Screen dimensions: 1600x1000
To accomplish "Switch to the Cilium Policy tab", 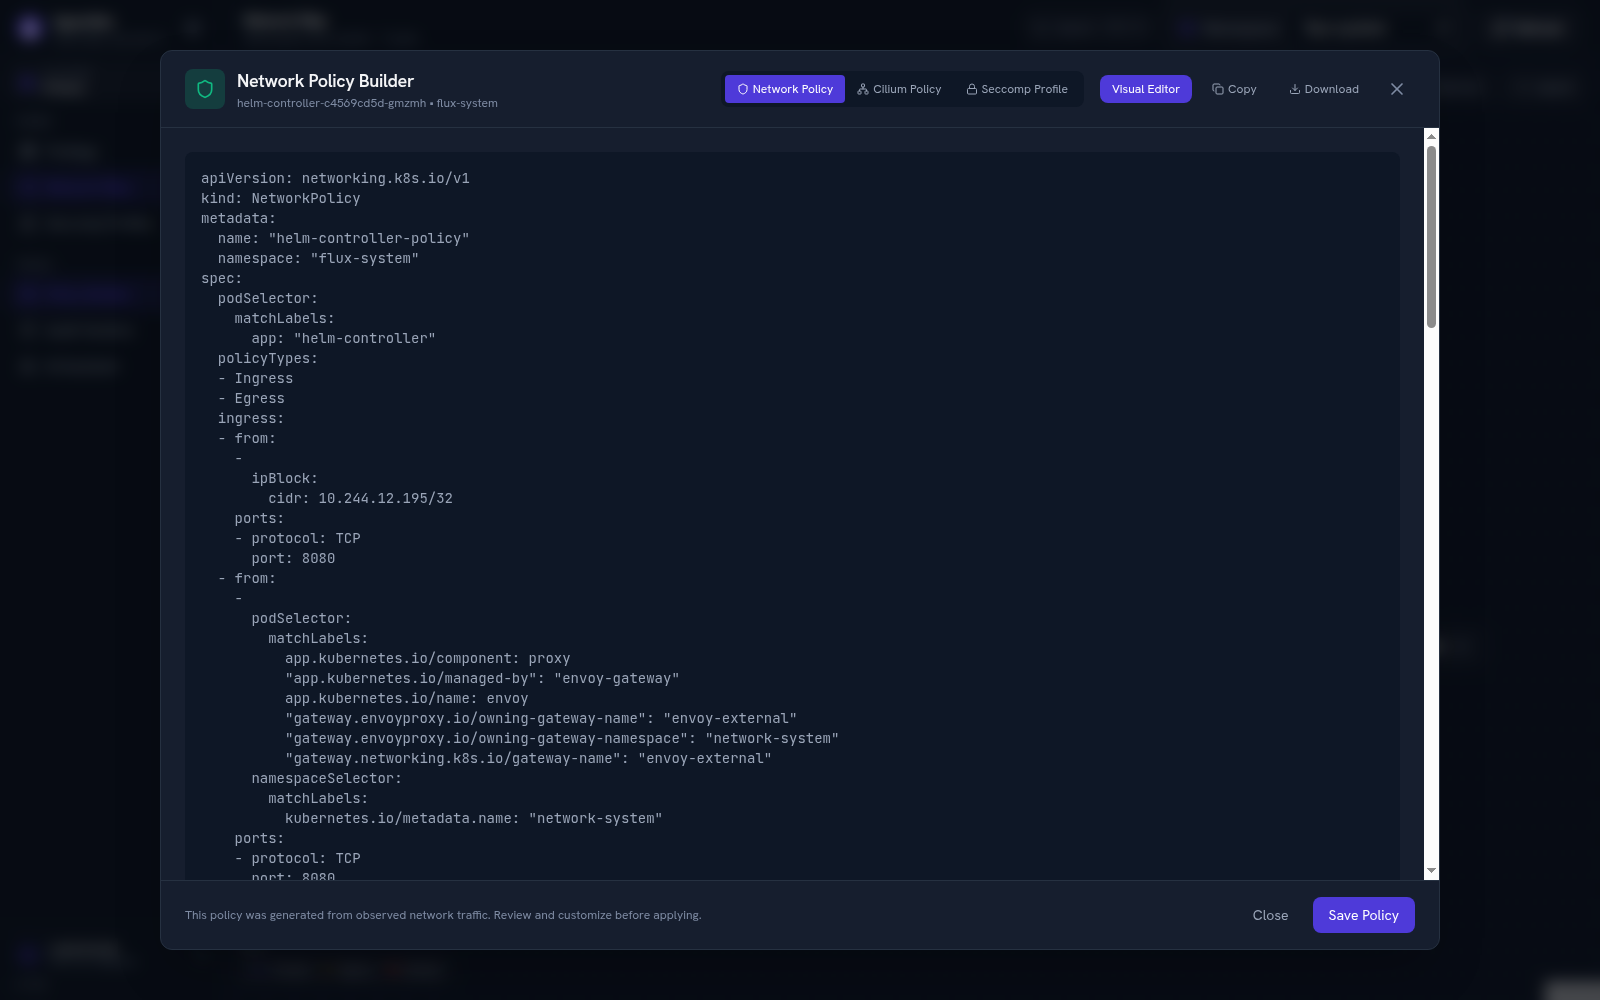I will tap(899, 89).
